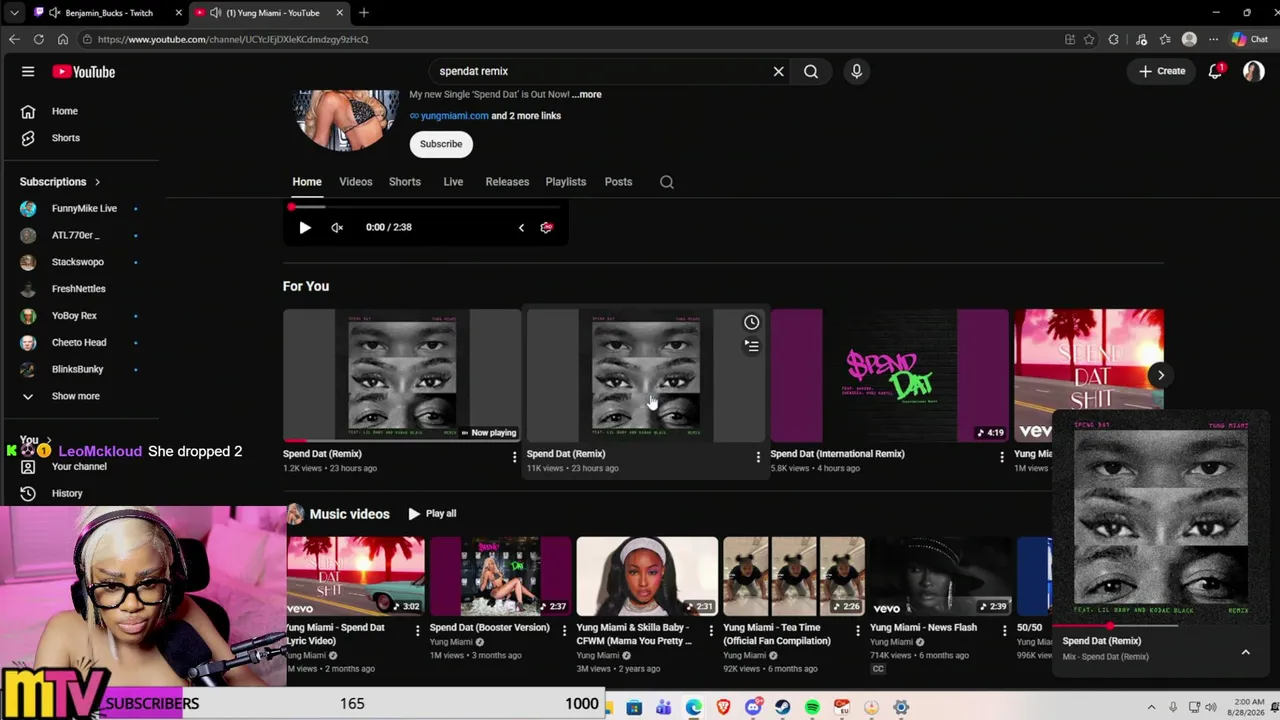The height and width of the screenshot is (720, 1280).
Task: Add the hovered Spend Dat (Remix) to queue
Action: tap(751, 346)
